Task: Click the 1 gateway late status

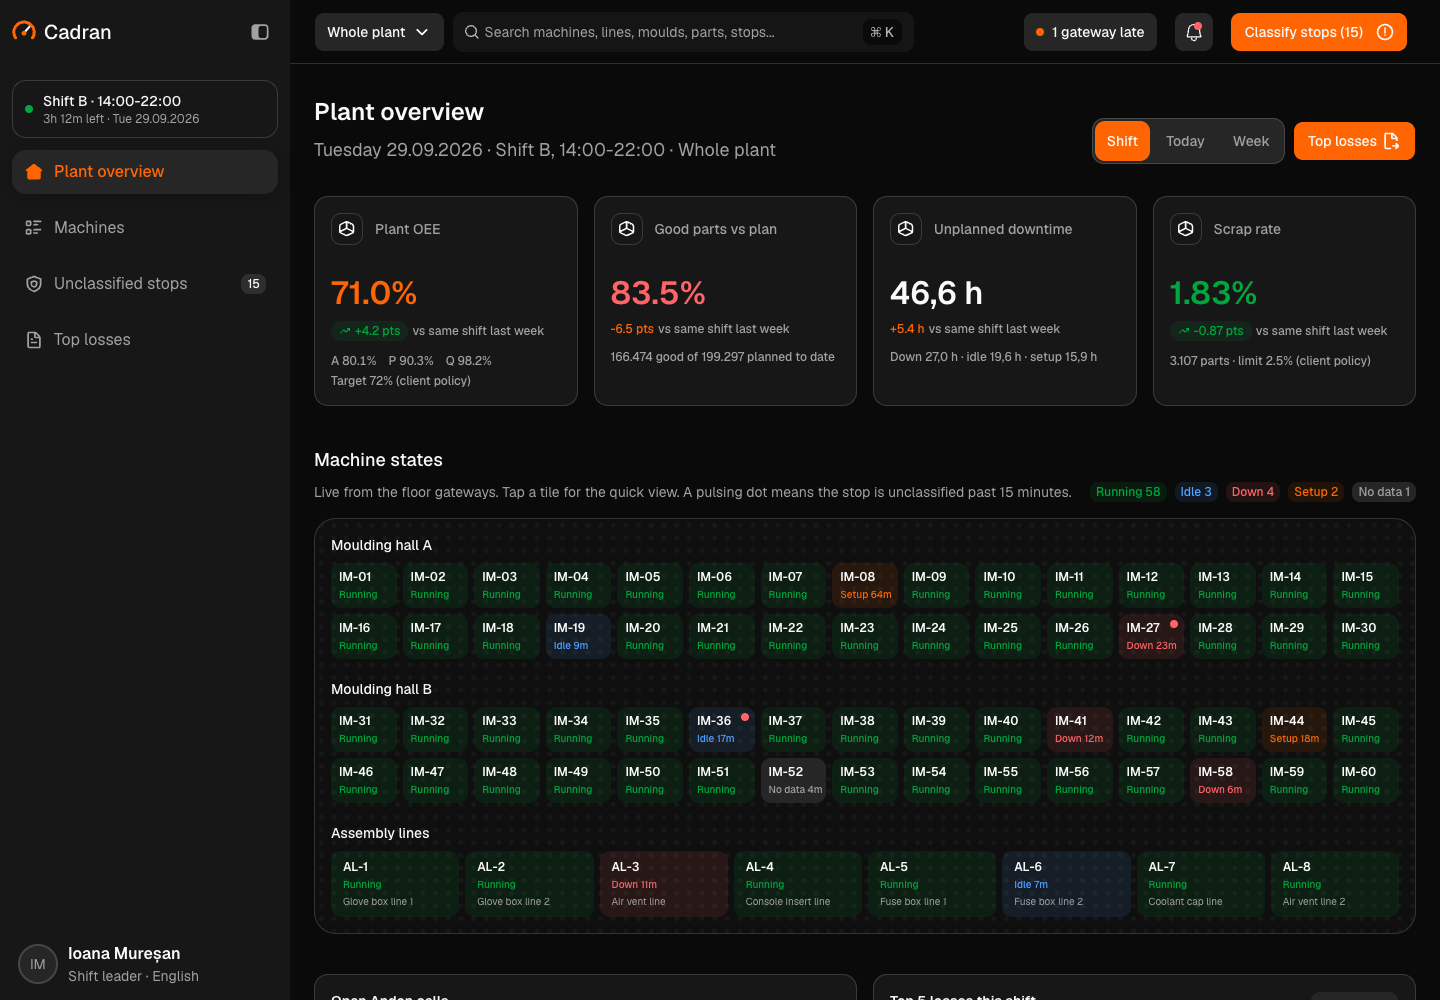Action: 1090,32
